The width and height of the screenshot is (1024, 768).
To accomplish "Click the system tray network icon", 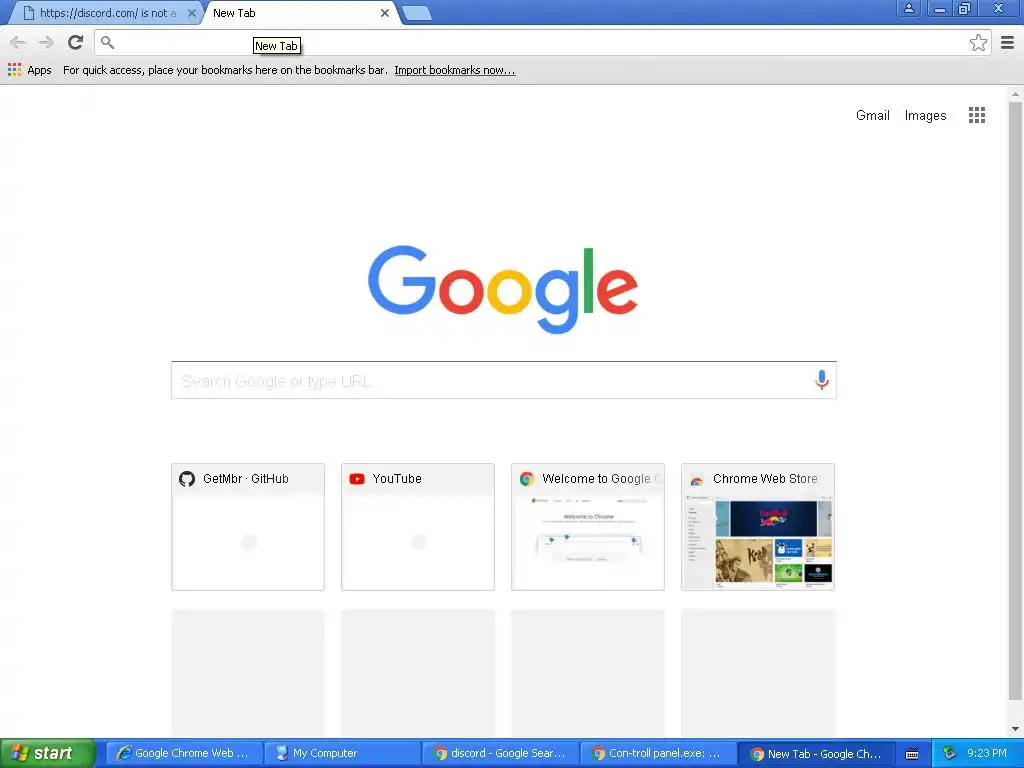I will (949, 753).
